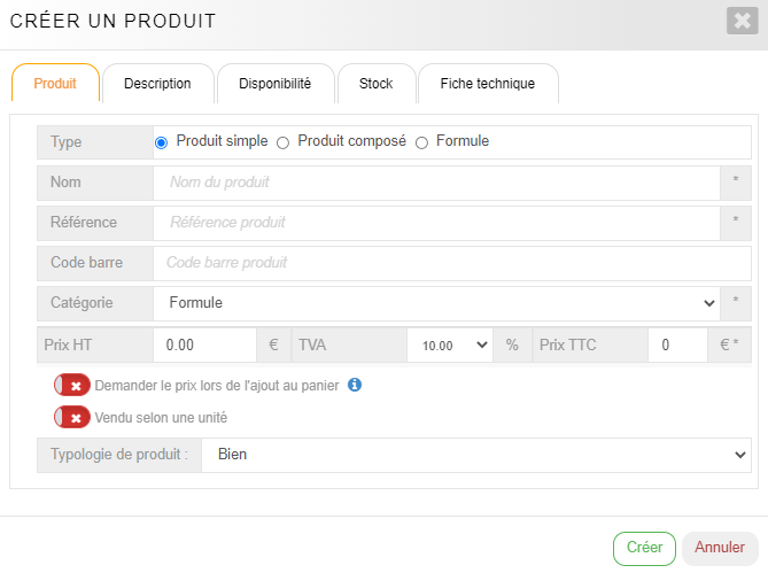Click the info icon beside price request option
The image size is (768, 574).
pos(354,384)
